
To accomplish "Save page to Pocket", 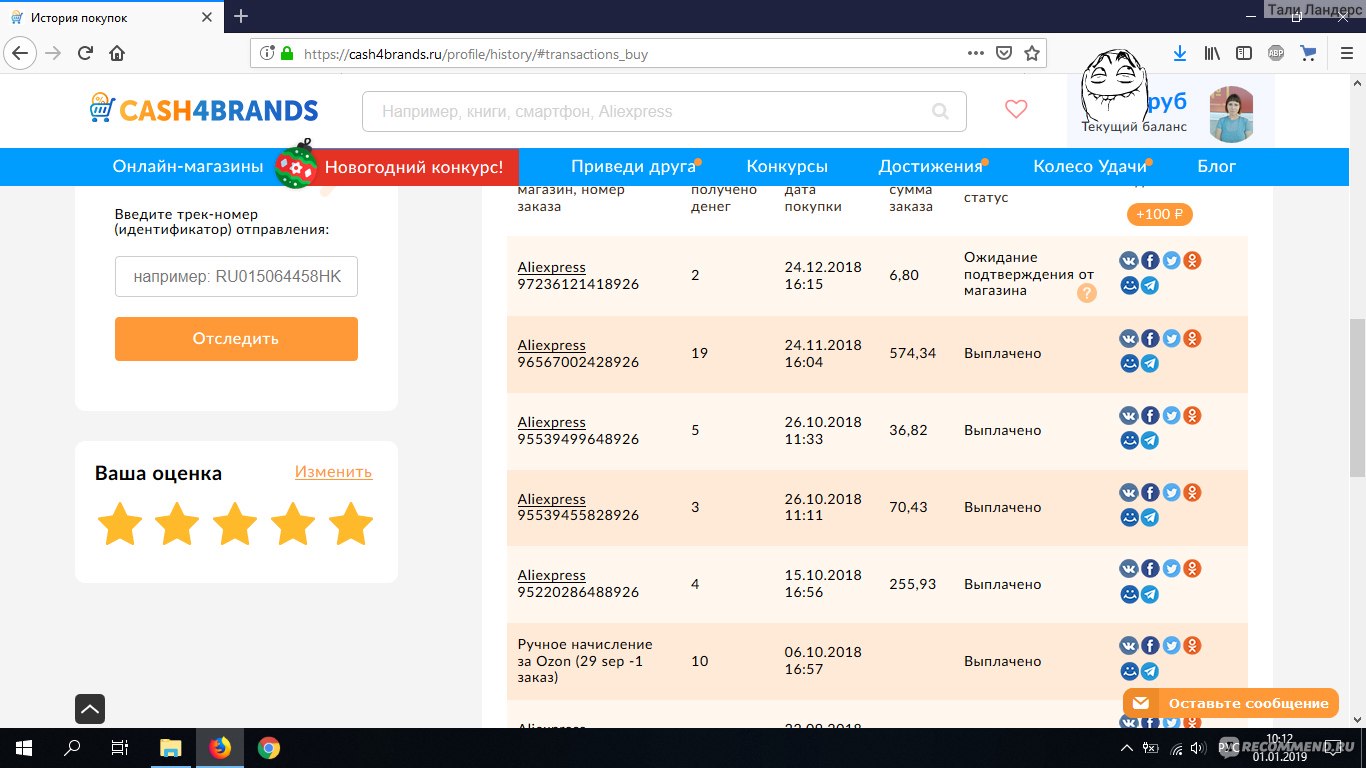I will tap(1004, 53).
